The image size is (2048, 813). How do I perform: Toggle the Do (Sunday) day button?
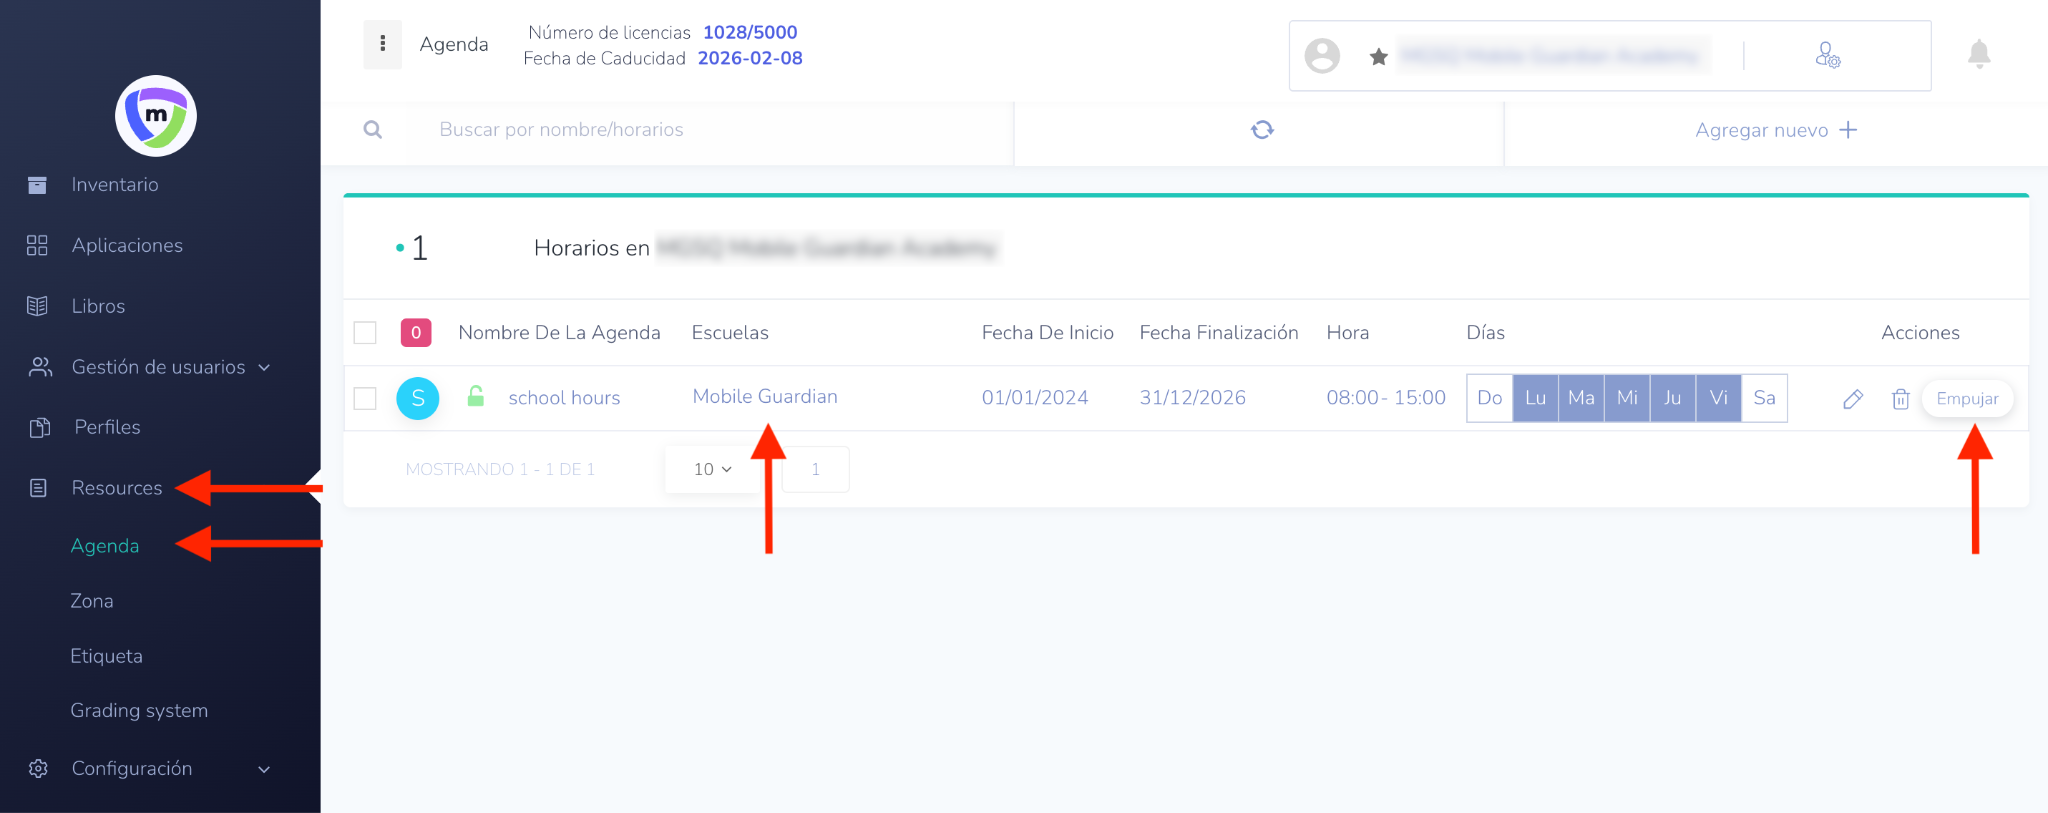[1489, 398]
